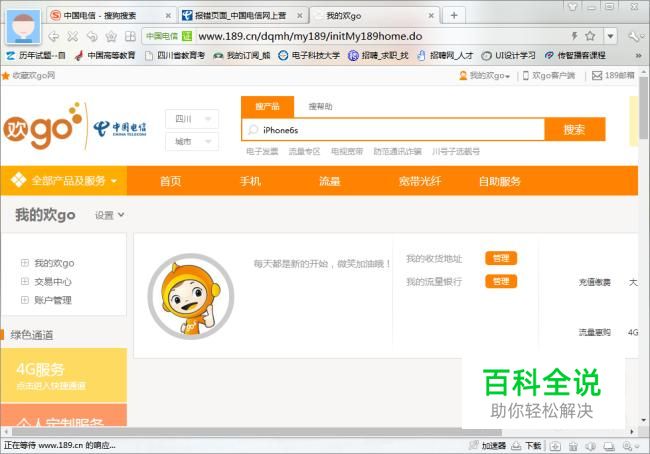Select the 搜产品 search tab

267,107
